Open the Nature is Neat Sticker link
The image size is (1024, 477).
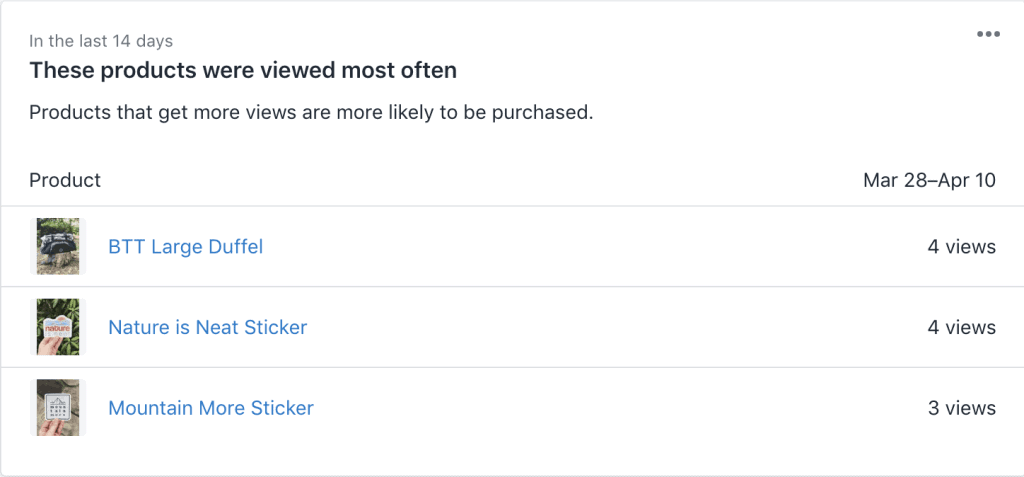click(208, 327)
